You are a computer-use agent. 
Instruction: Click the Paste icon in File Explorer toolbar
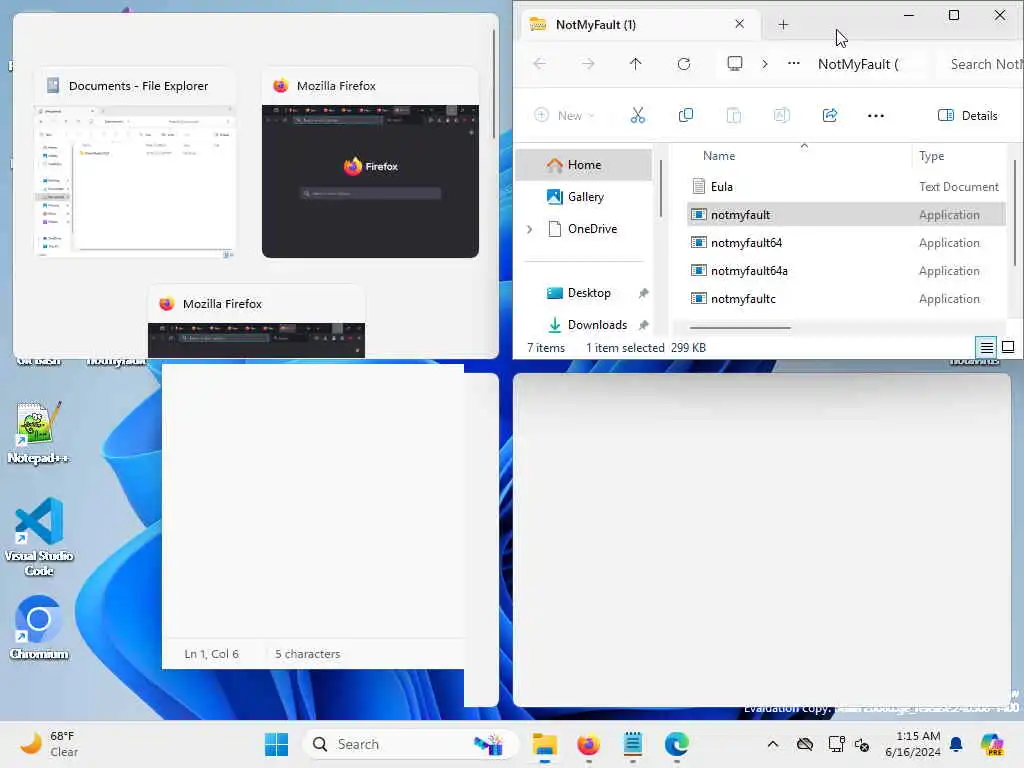pos(733,116)
